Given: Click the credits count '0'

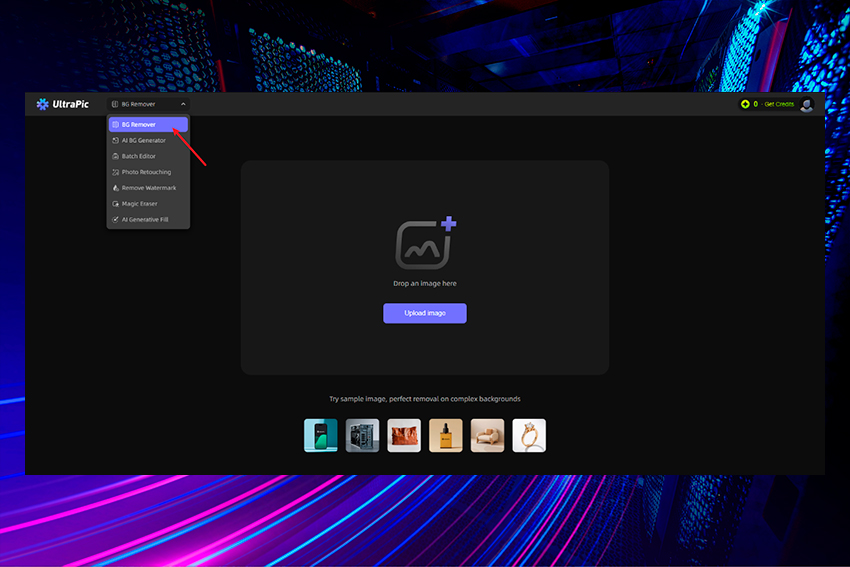Looking at the screenshot, I should coord(755,104).
